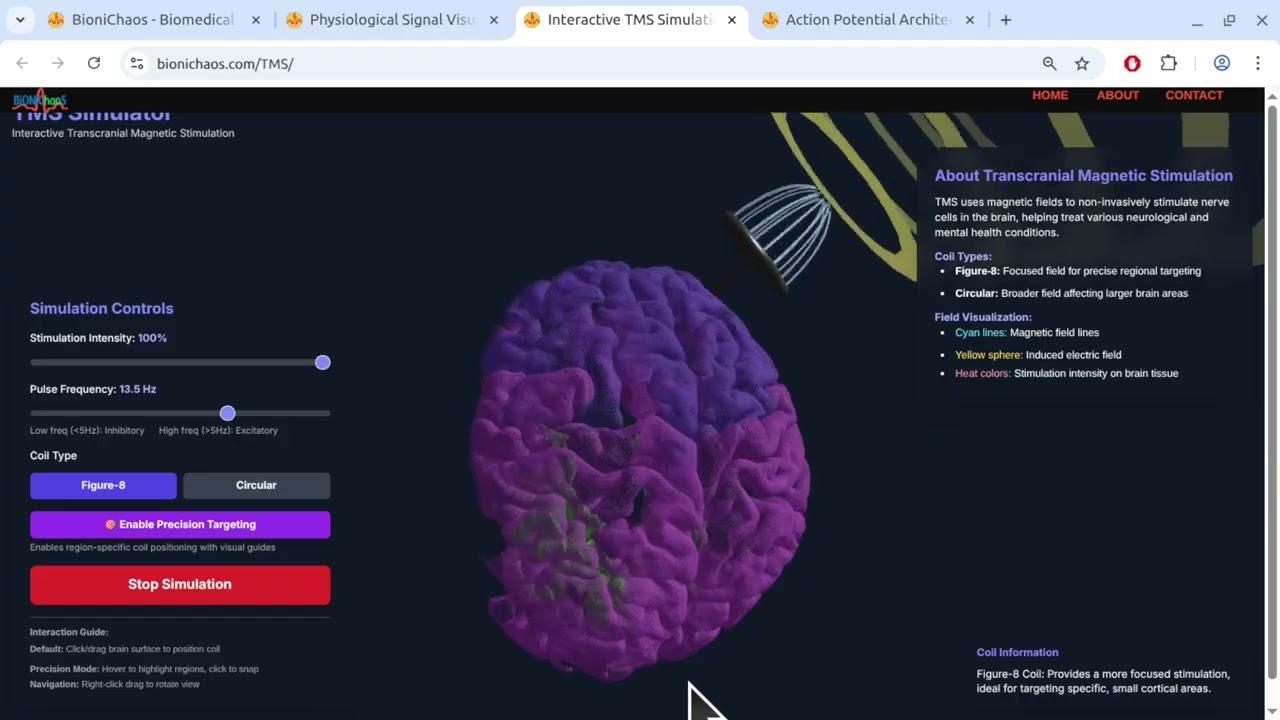Close the Interactive TMS Simulation tab
The height and width of the screenshot is (720, 1280).
[x=732, y=20]
